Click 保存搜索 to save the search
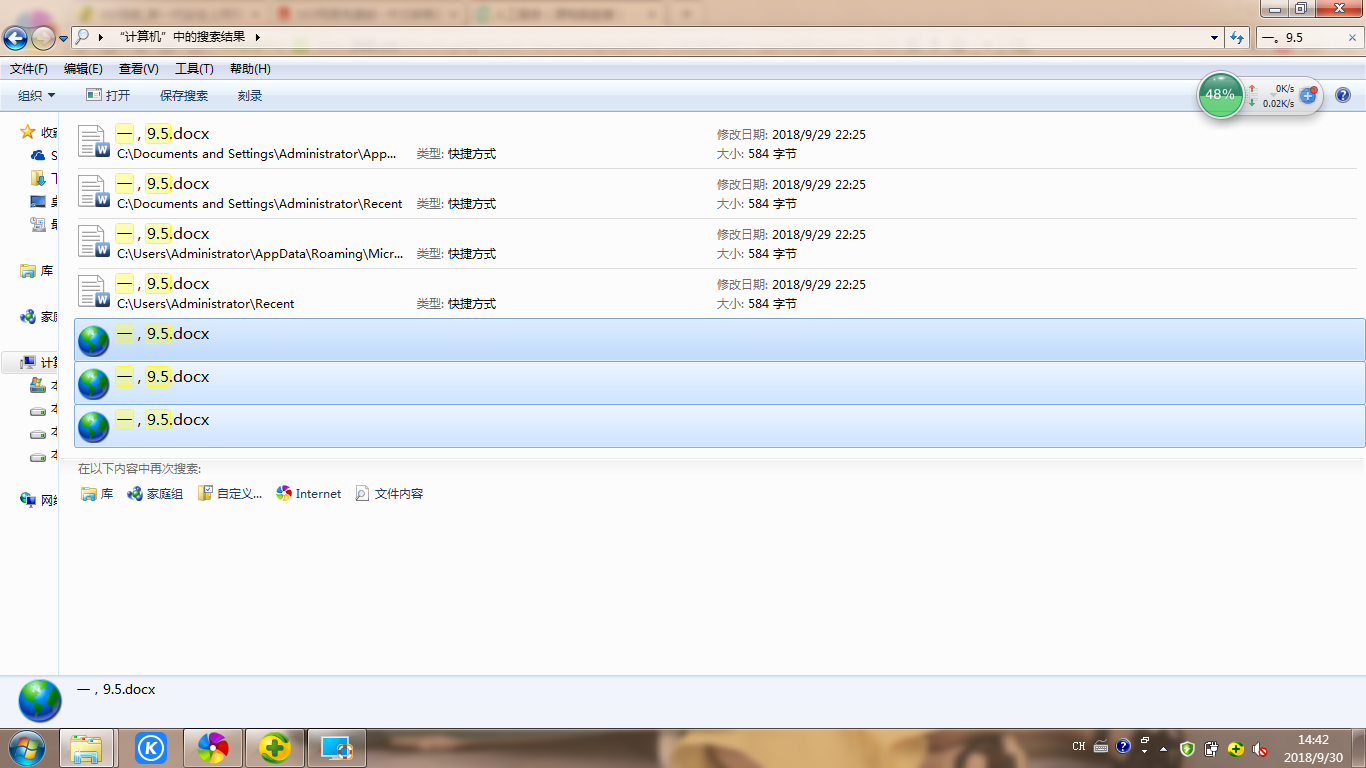This screenshot has width=1366, height=768. point(184,96)
